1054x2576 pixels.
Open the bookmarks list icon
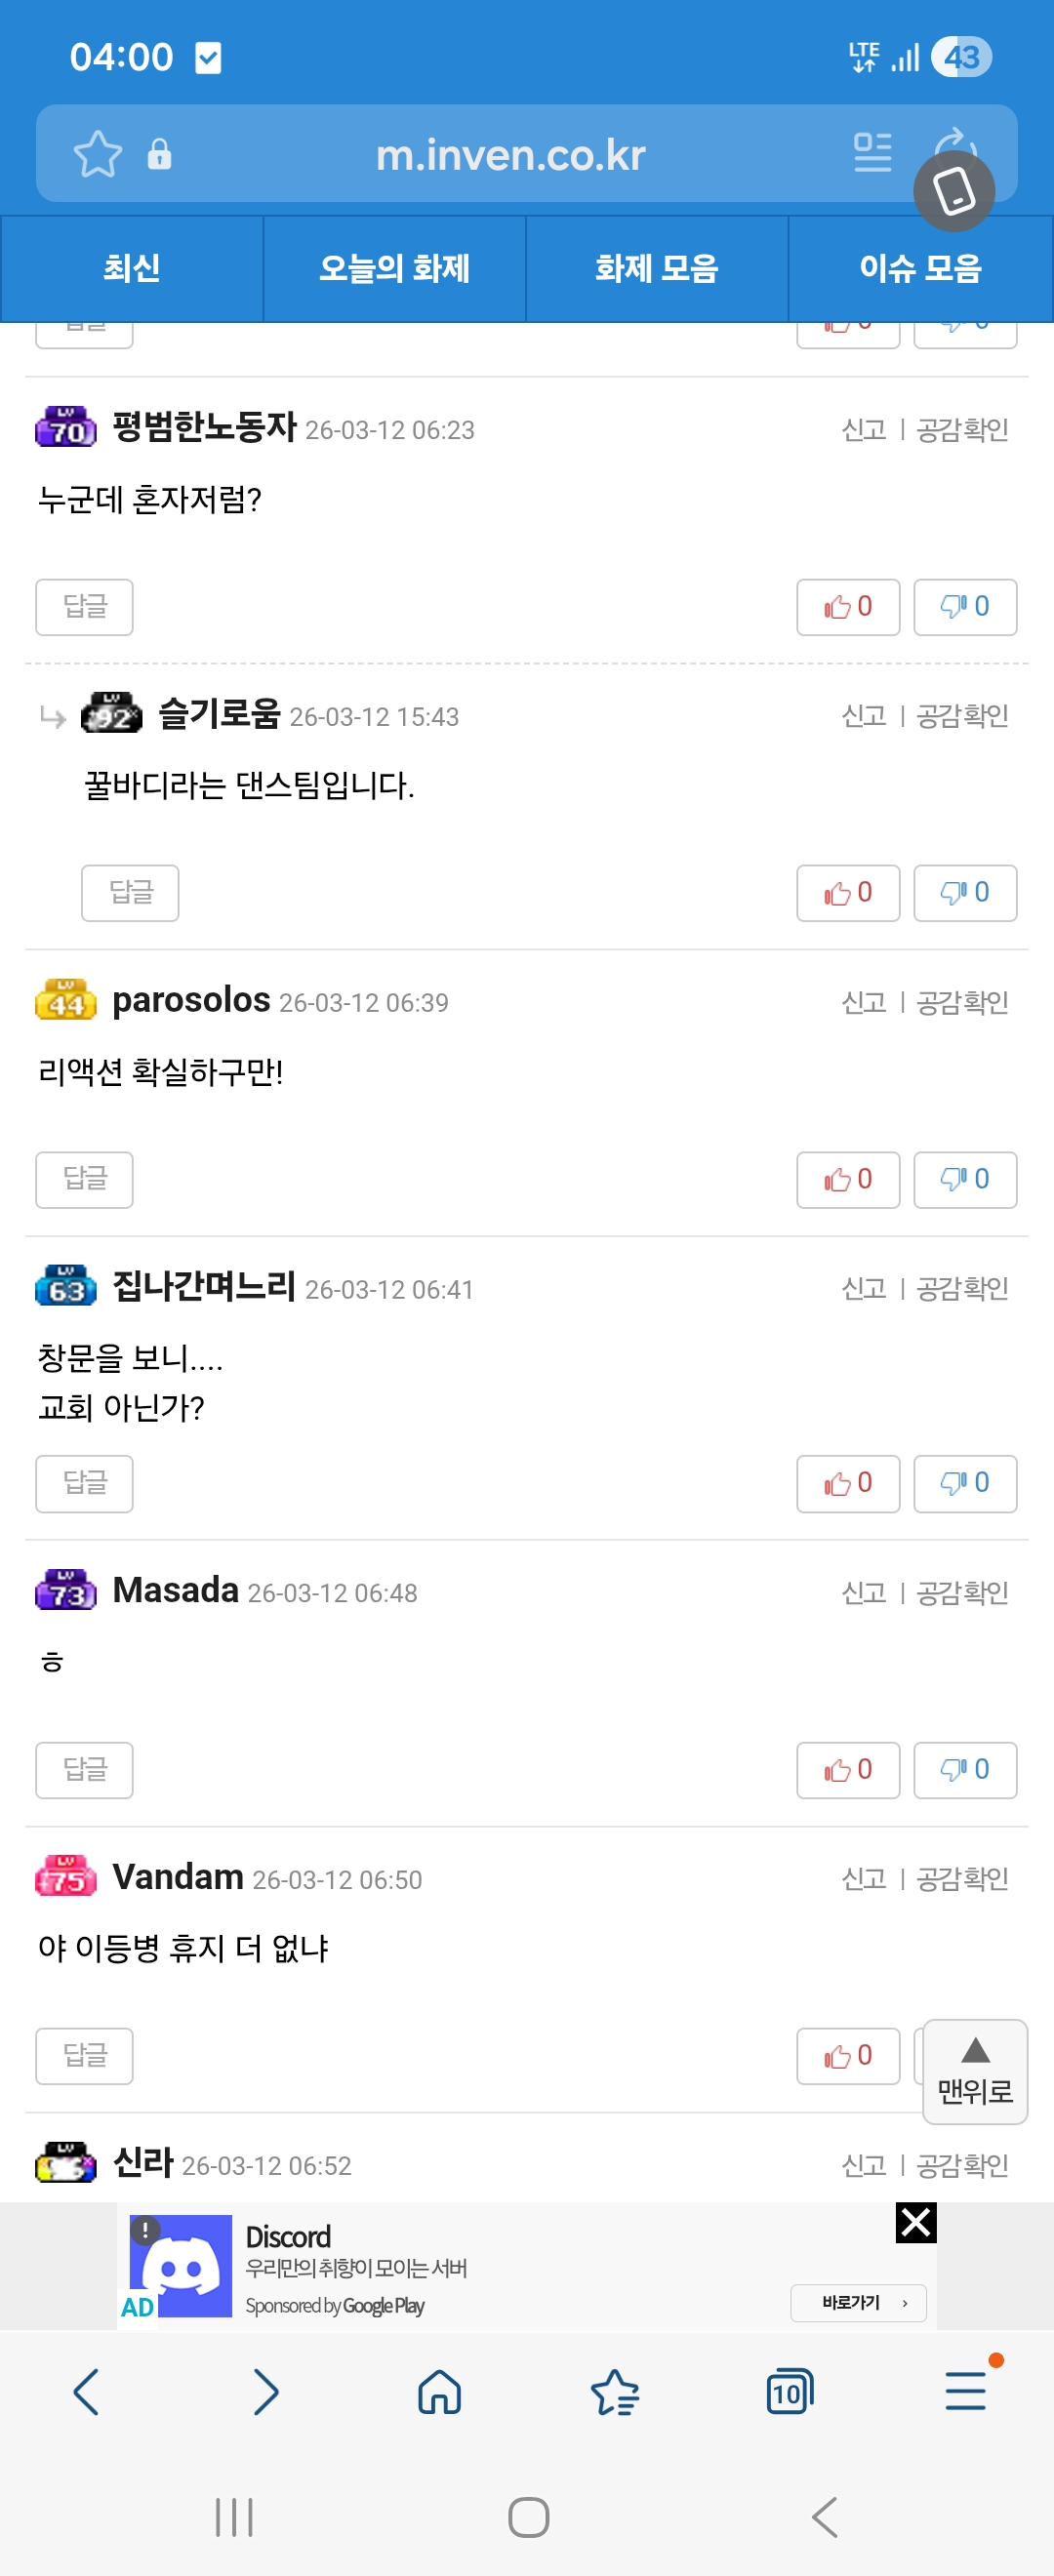(614, 2392)
